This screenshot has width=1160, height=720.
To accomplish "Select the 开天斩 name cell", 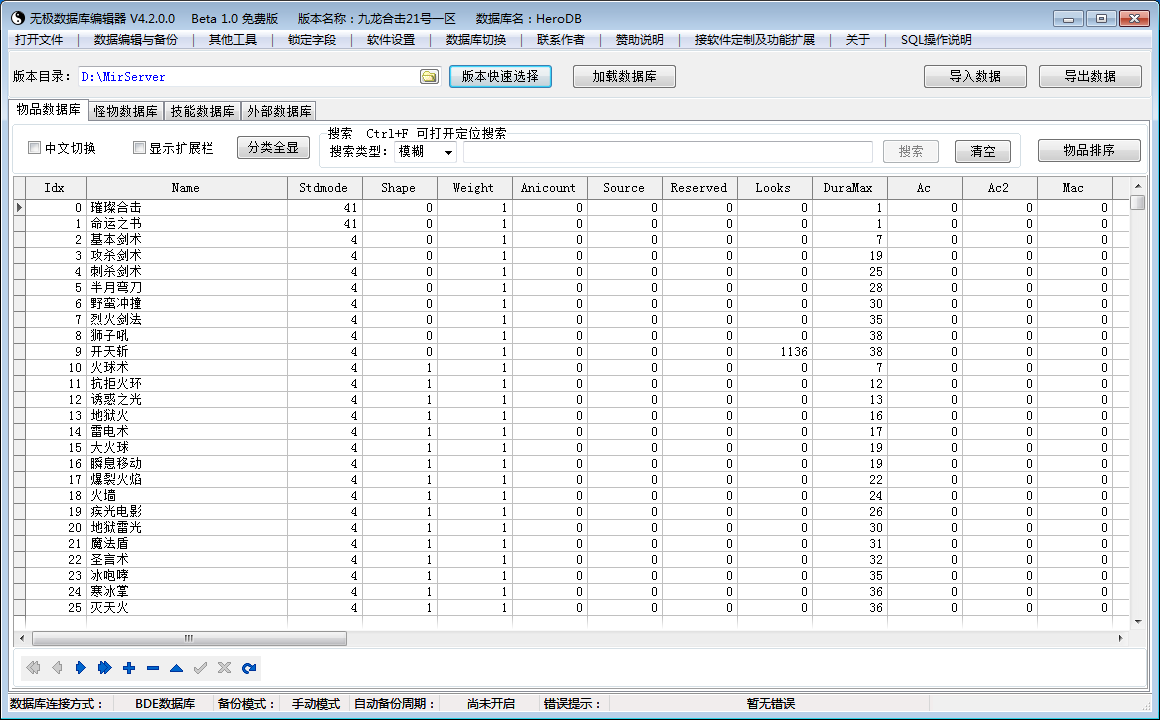I will tap(186, 351).
